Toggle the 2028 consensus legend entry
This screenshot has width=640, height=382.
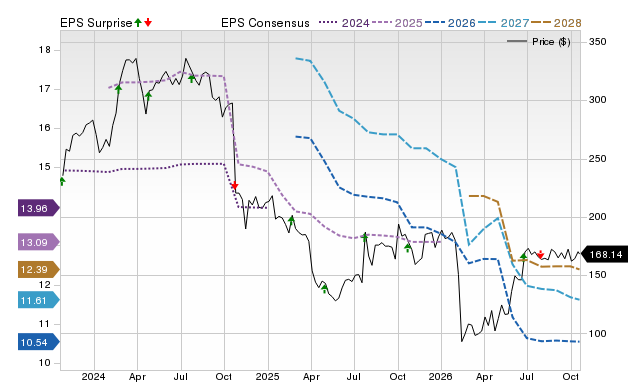(556, 23)
